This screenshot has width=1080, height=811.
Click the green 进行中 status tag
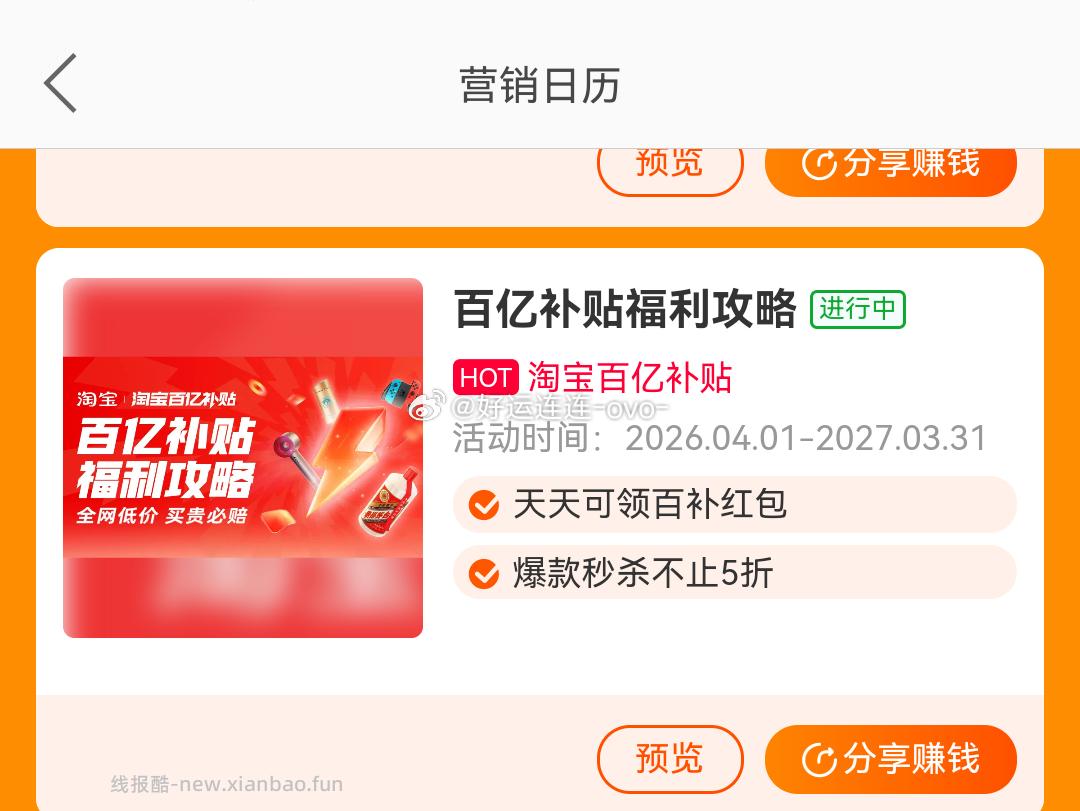coord(858,309)
